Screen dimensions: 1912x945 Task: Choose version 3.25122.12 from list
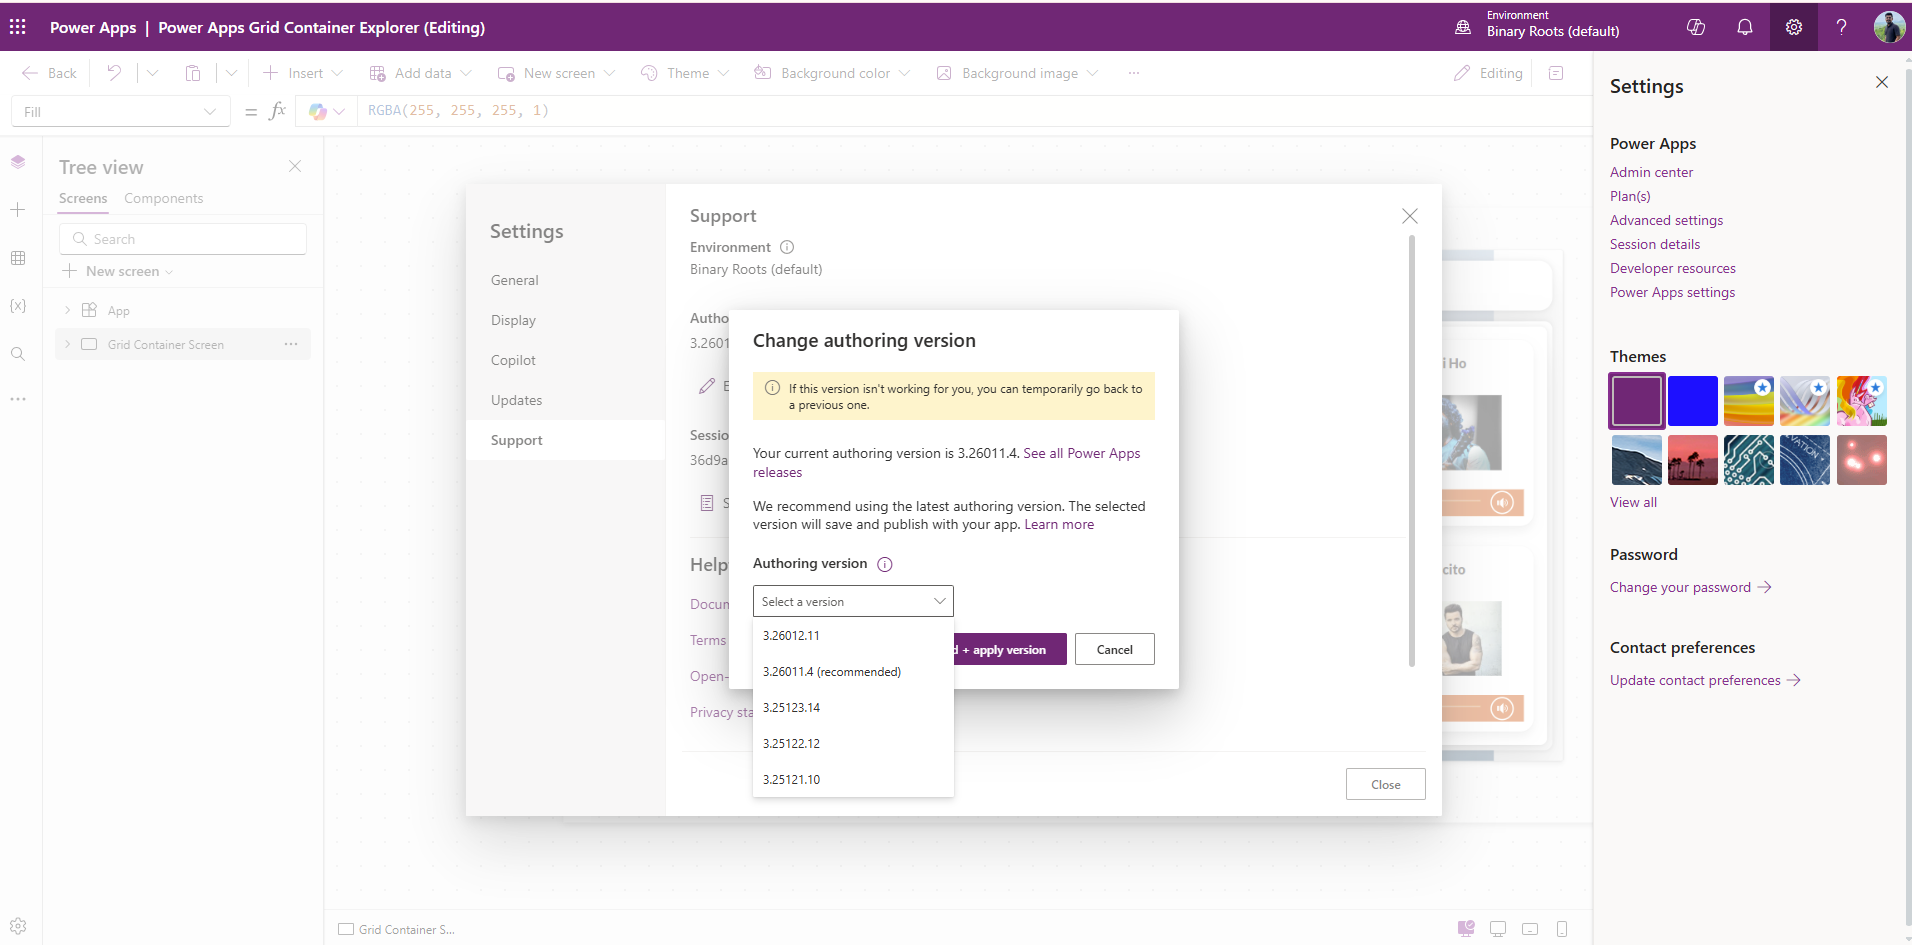pyautogui.click(x=853, y=743)
